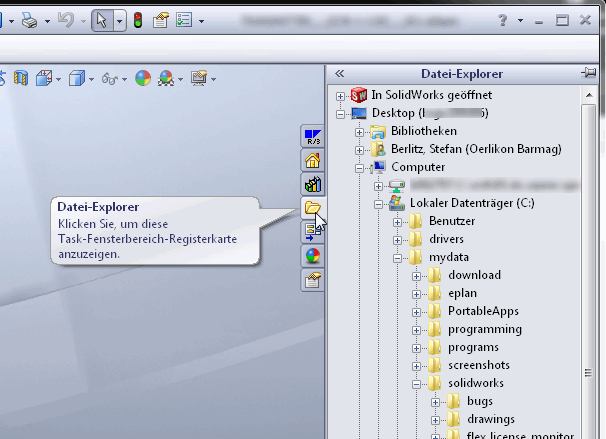Select the In SolidWorks geöffnet item
The height and width of the screenshot is (439, 606).
coord(432,95)
